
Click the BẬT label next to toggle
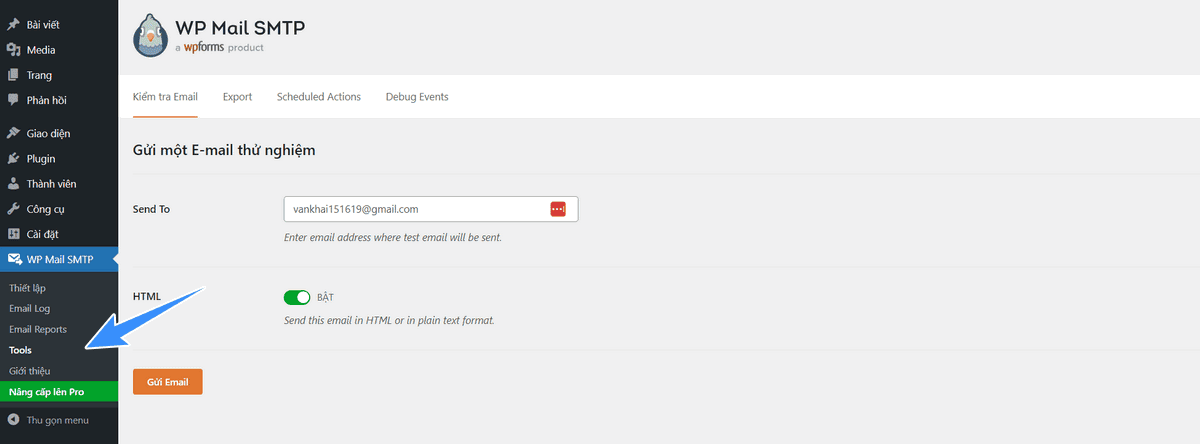(326, 297)
